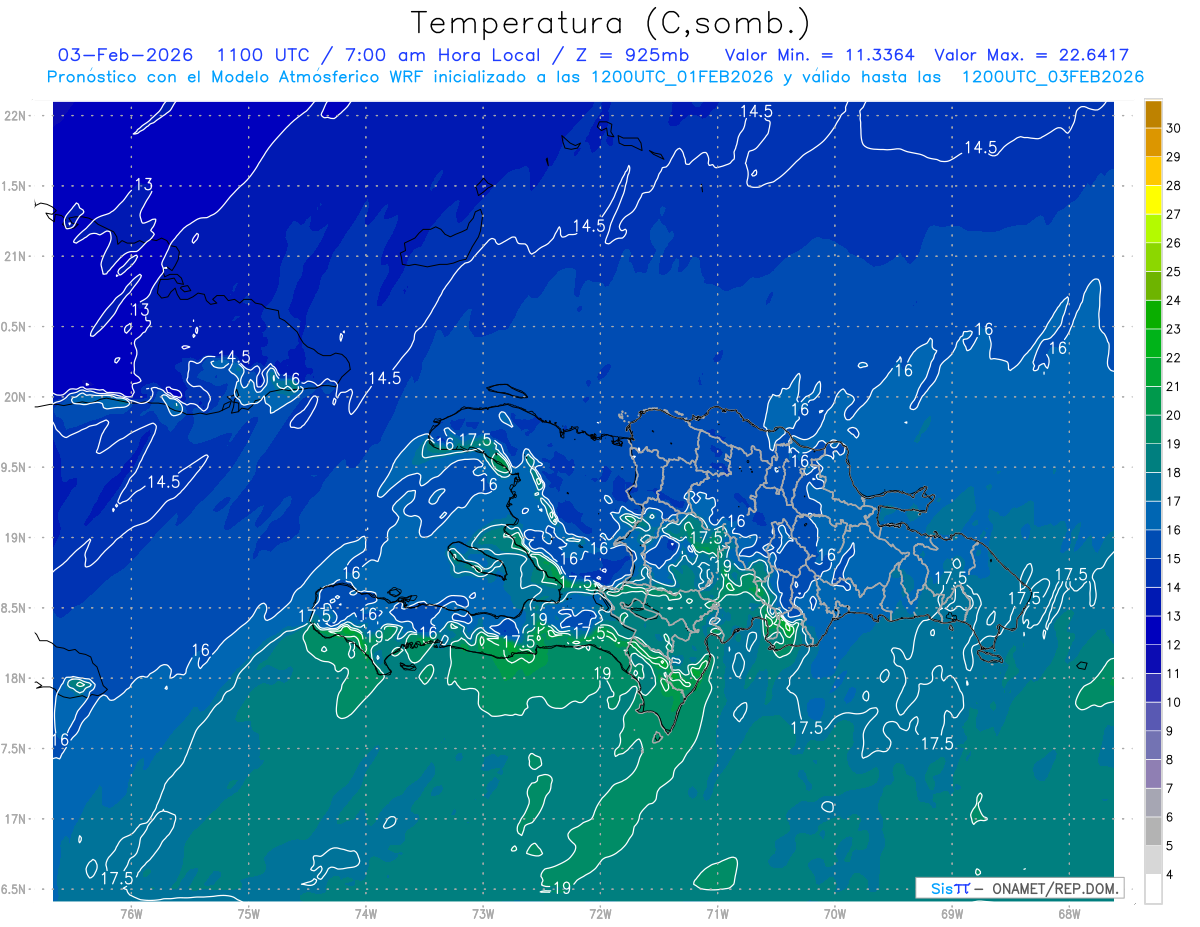
Task: Click the color bar value '25'
Action: (x=1174, y=272)
